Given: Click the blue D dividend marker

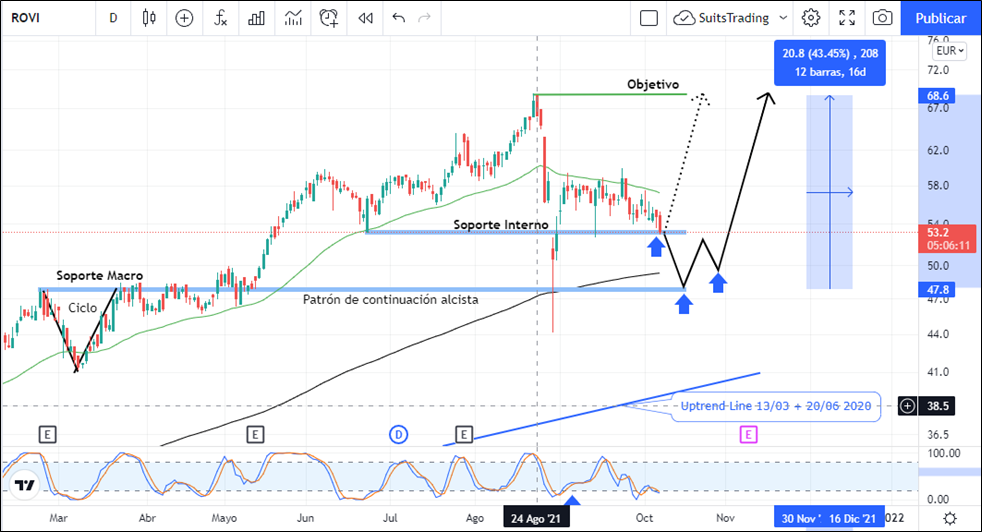Looking at the screenshot, I should coord(398,434).
